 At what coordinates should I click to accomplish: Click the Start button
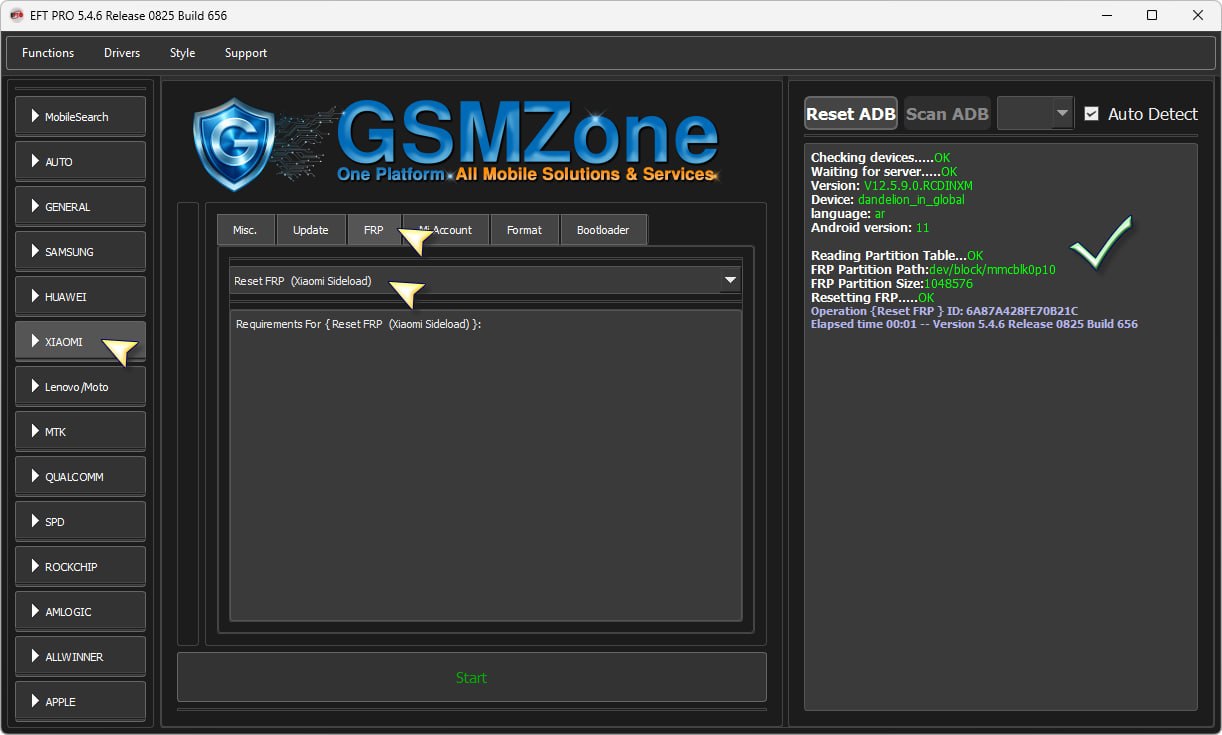[471, 677]
